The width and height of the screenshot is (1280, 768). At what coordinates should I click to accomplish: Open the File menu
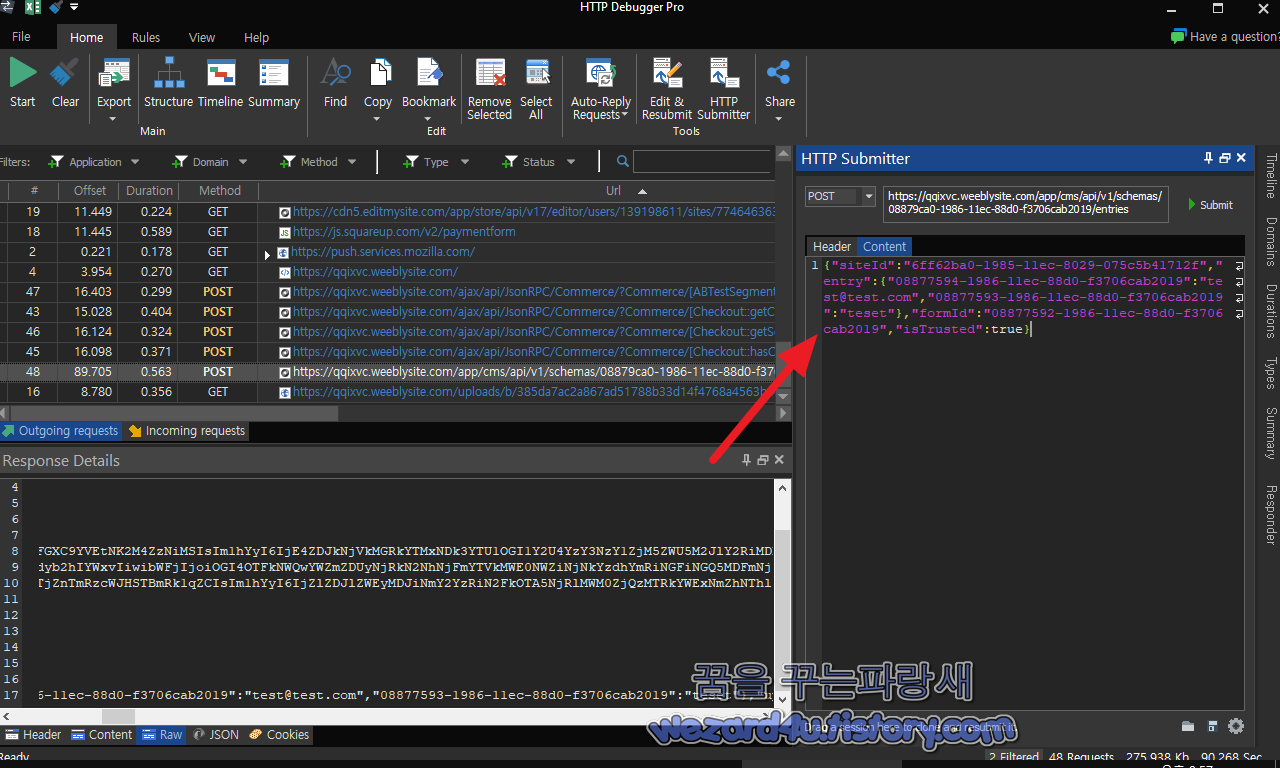pyautogui.click(x=21, y=37)
